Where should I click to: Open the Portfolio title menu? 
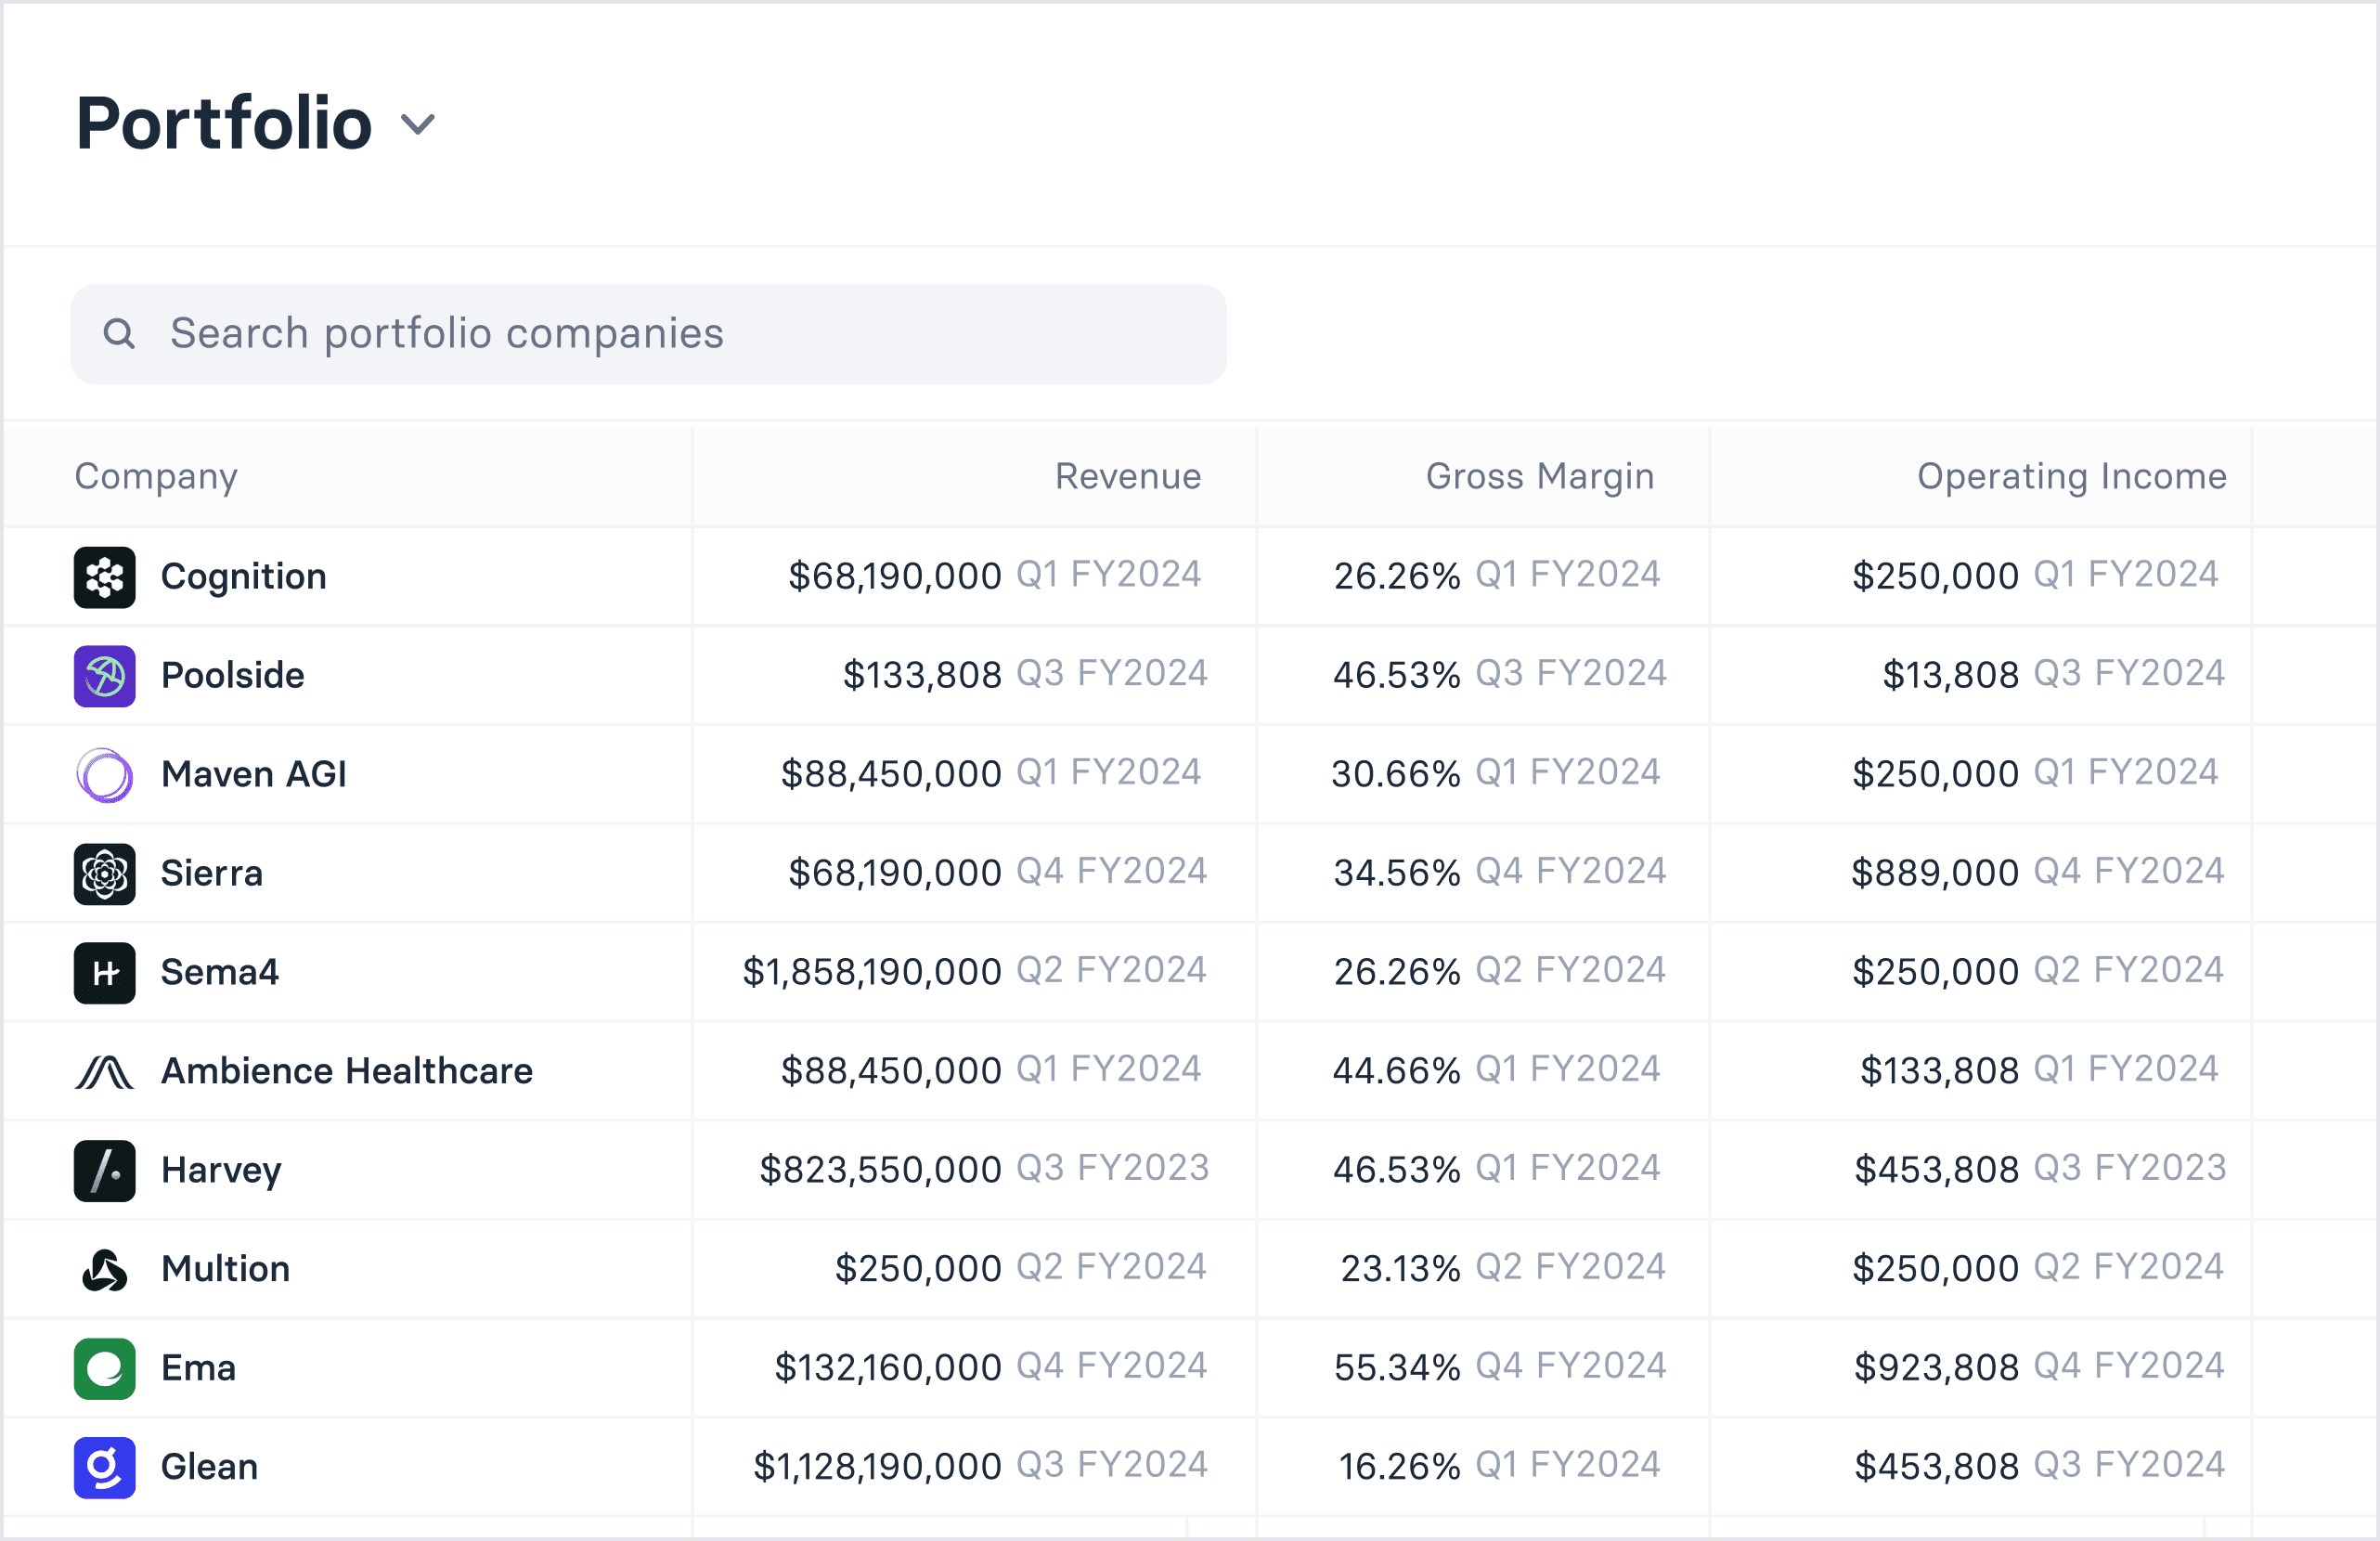(224, 124)
